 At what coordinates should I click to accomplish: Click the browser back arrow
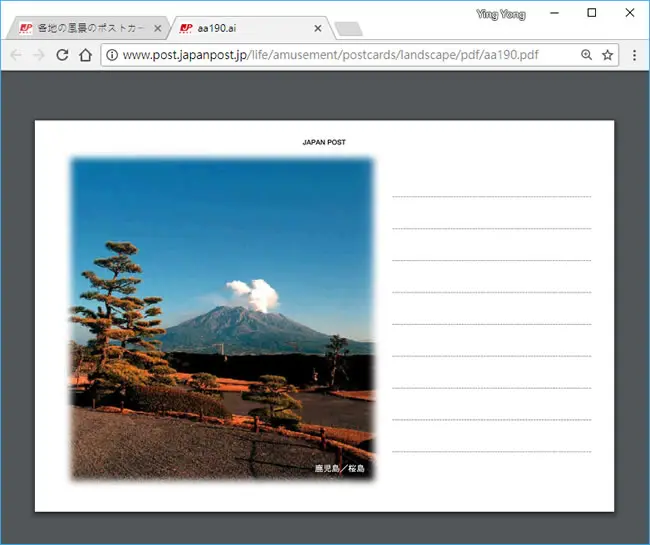point(16,55)
